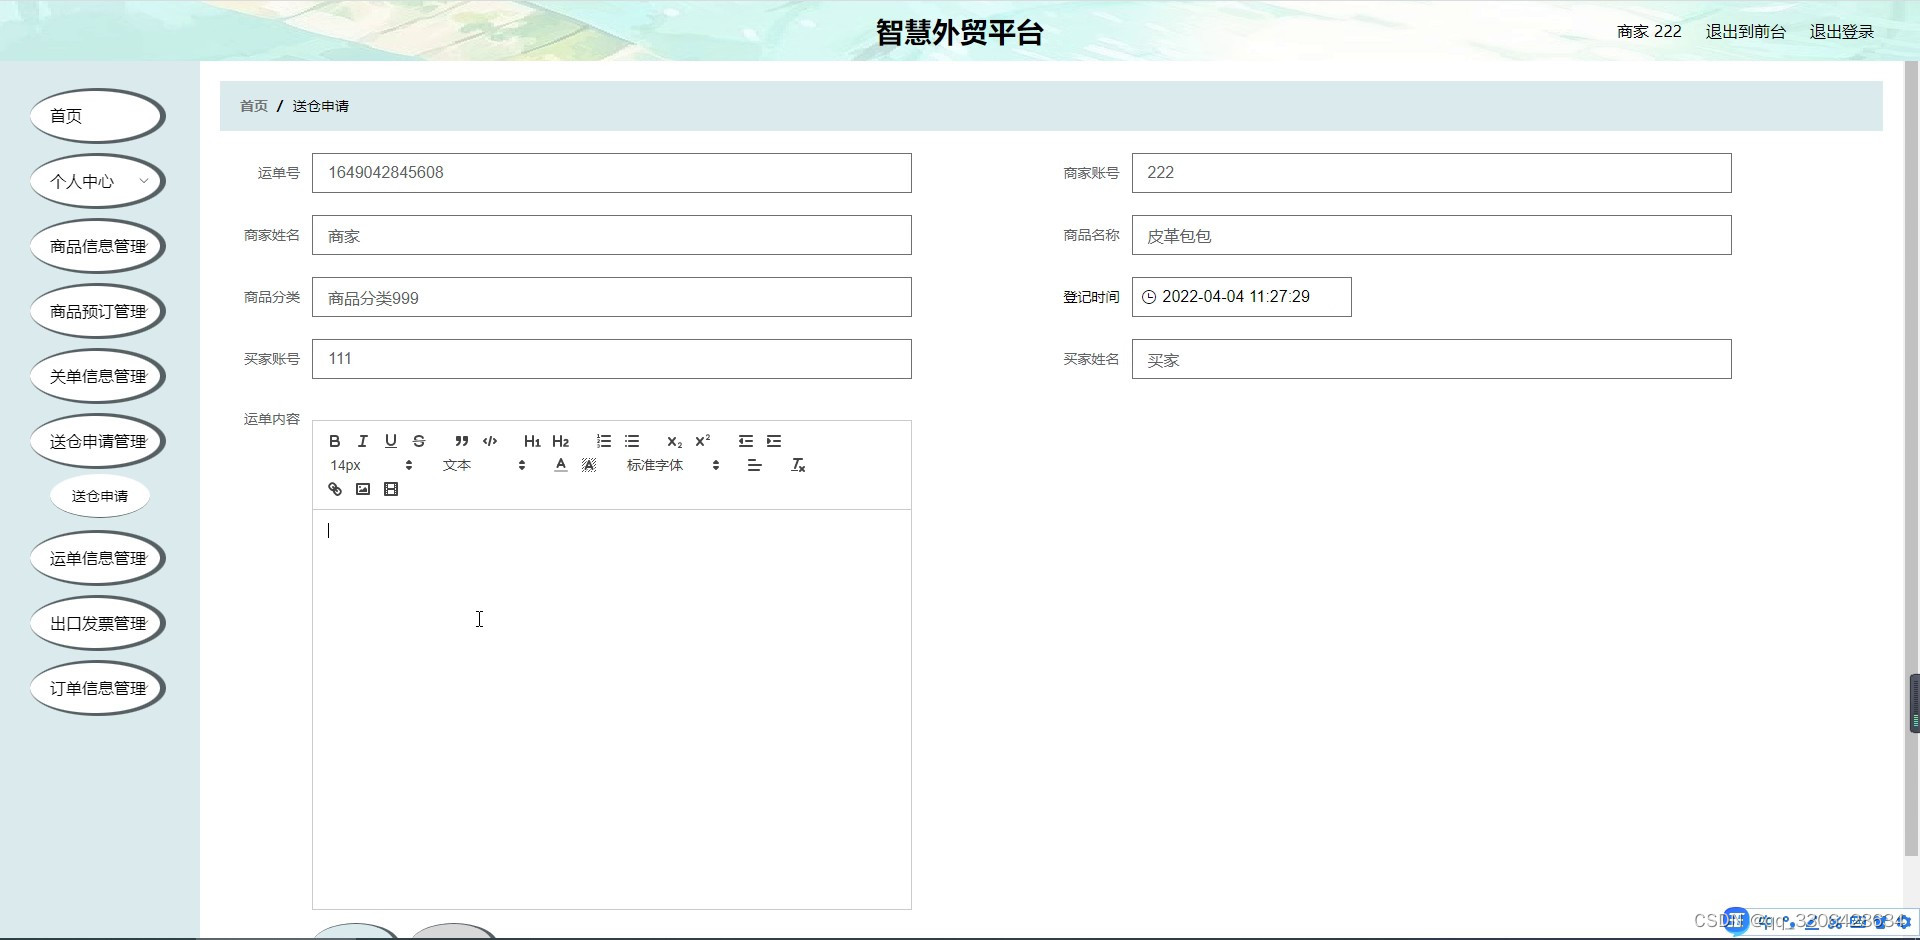Click inside the 运单内容 editor area
1920x940 pixels.
(x=612, y=710)
